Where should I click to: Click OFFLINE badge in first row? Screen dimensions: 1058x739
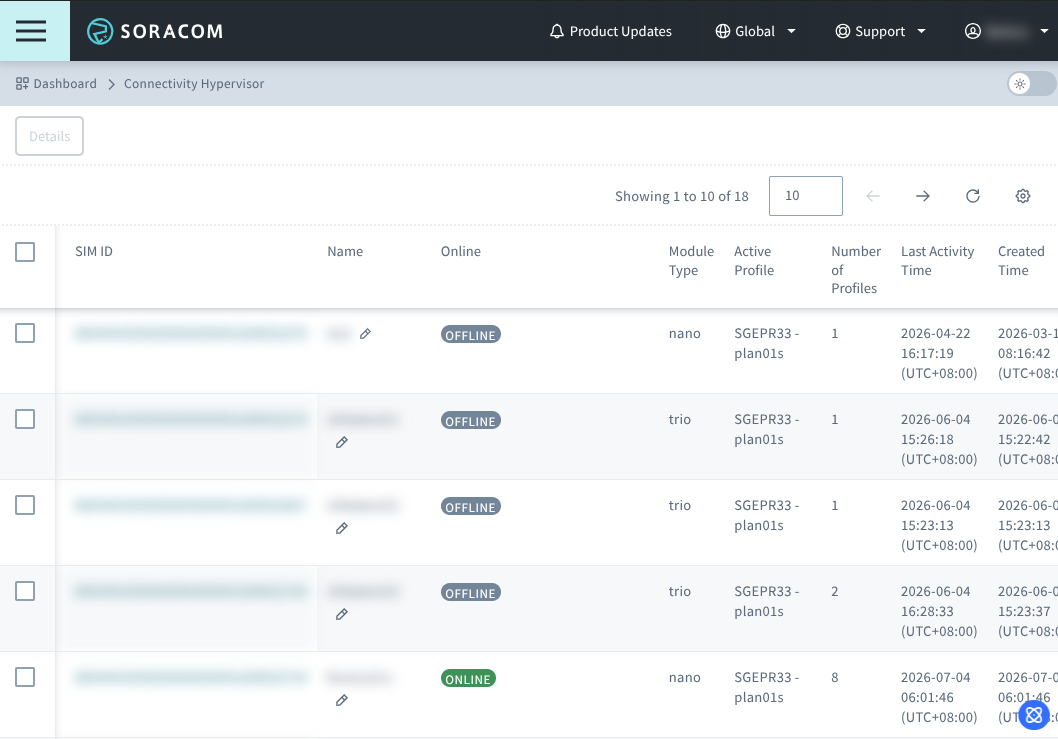(470, 334)
